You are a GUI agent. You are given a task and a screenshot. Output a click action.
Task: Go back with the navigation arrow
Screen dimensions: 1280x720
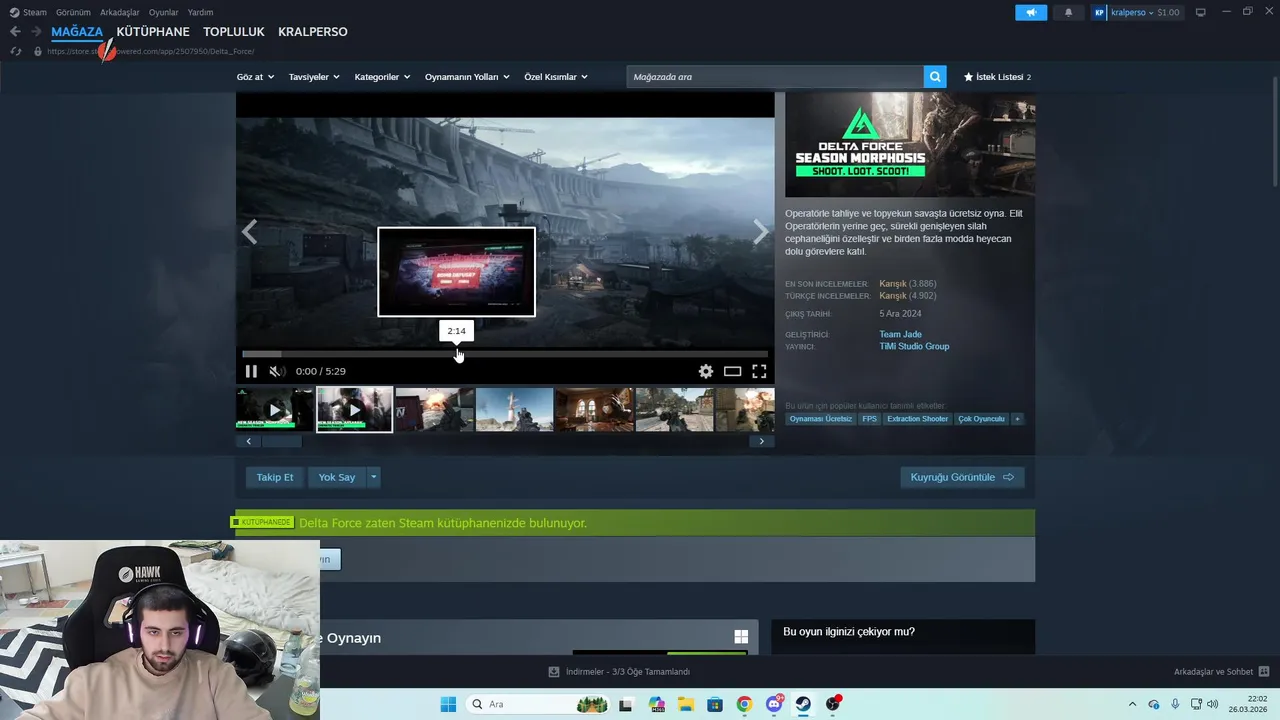[15, 32]
